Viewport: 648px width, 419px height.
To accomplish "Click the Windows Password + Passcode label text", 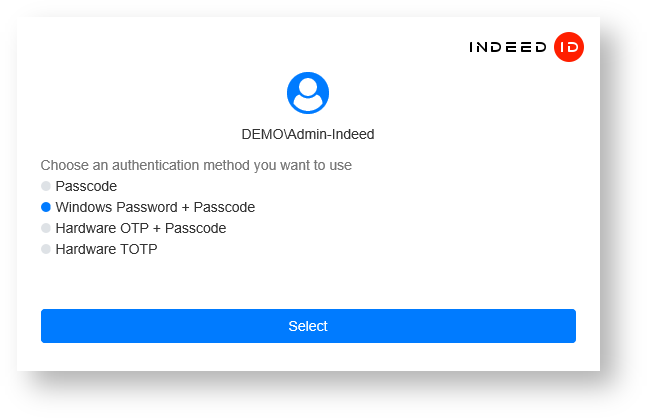I will click(155, 207).
